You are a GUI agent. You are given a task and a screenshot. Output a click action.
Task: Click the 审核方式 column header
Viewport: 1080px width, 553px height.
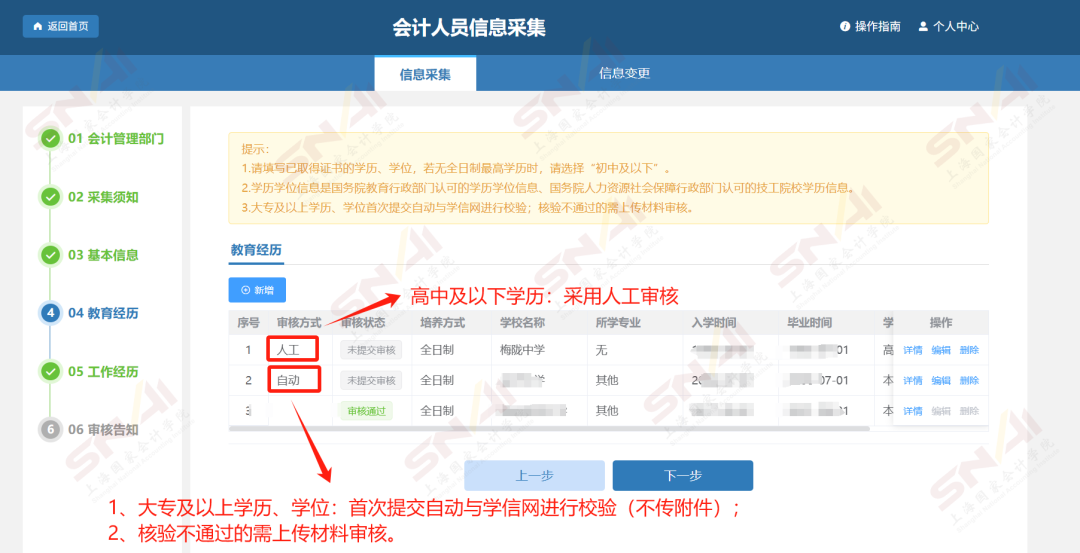(x=299, y=322)
